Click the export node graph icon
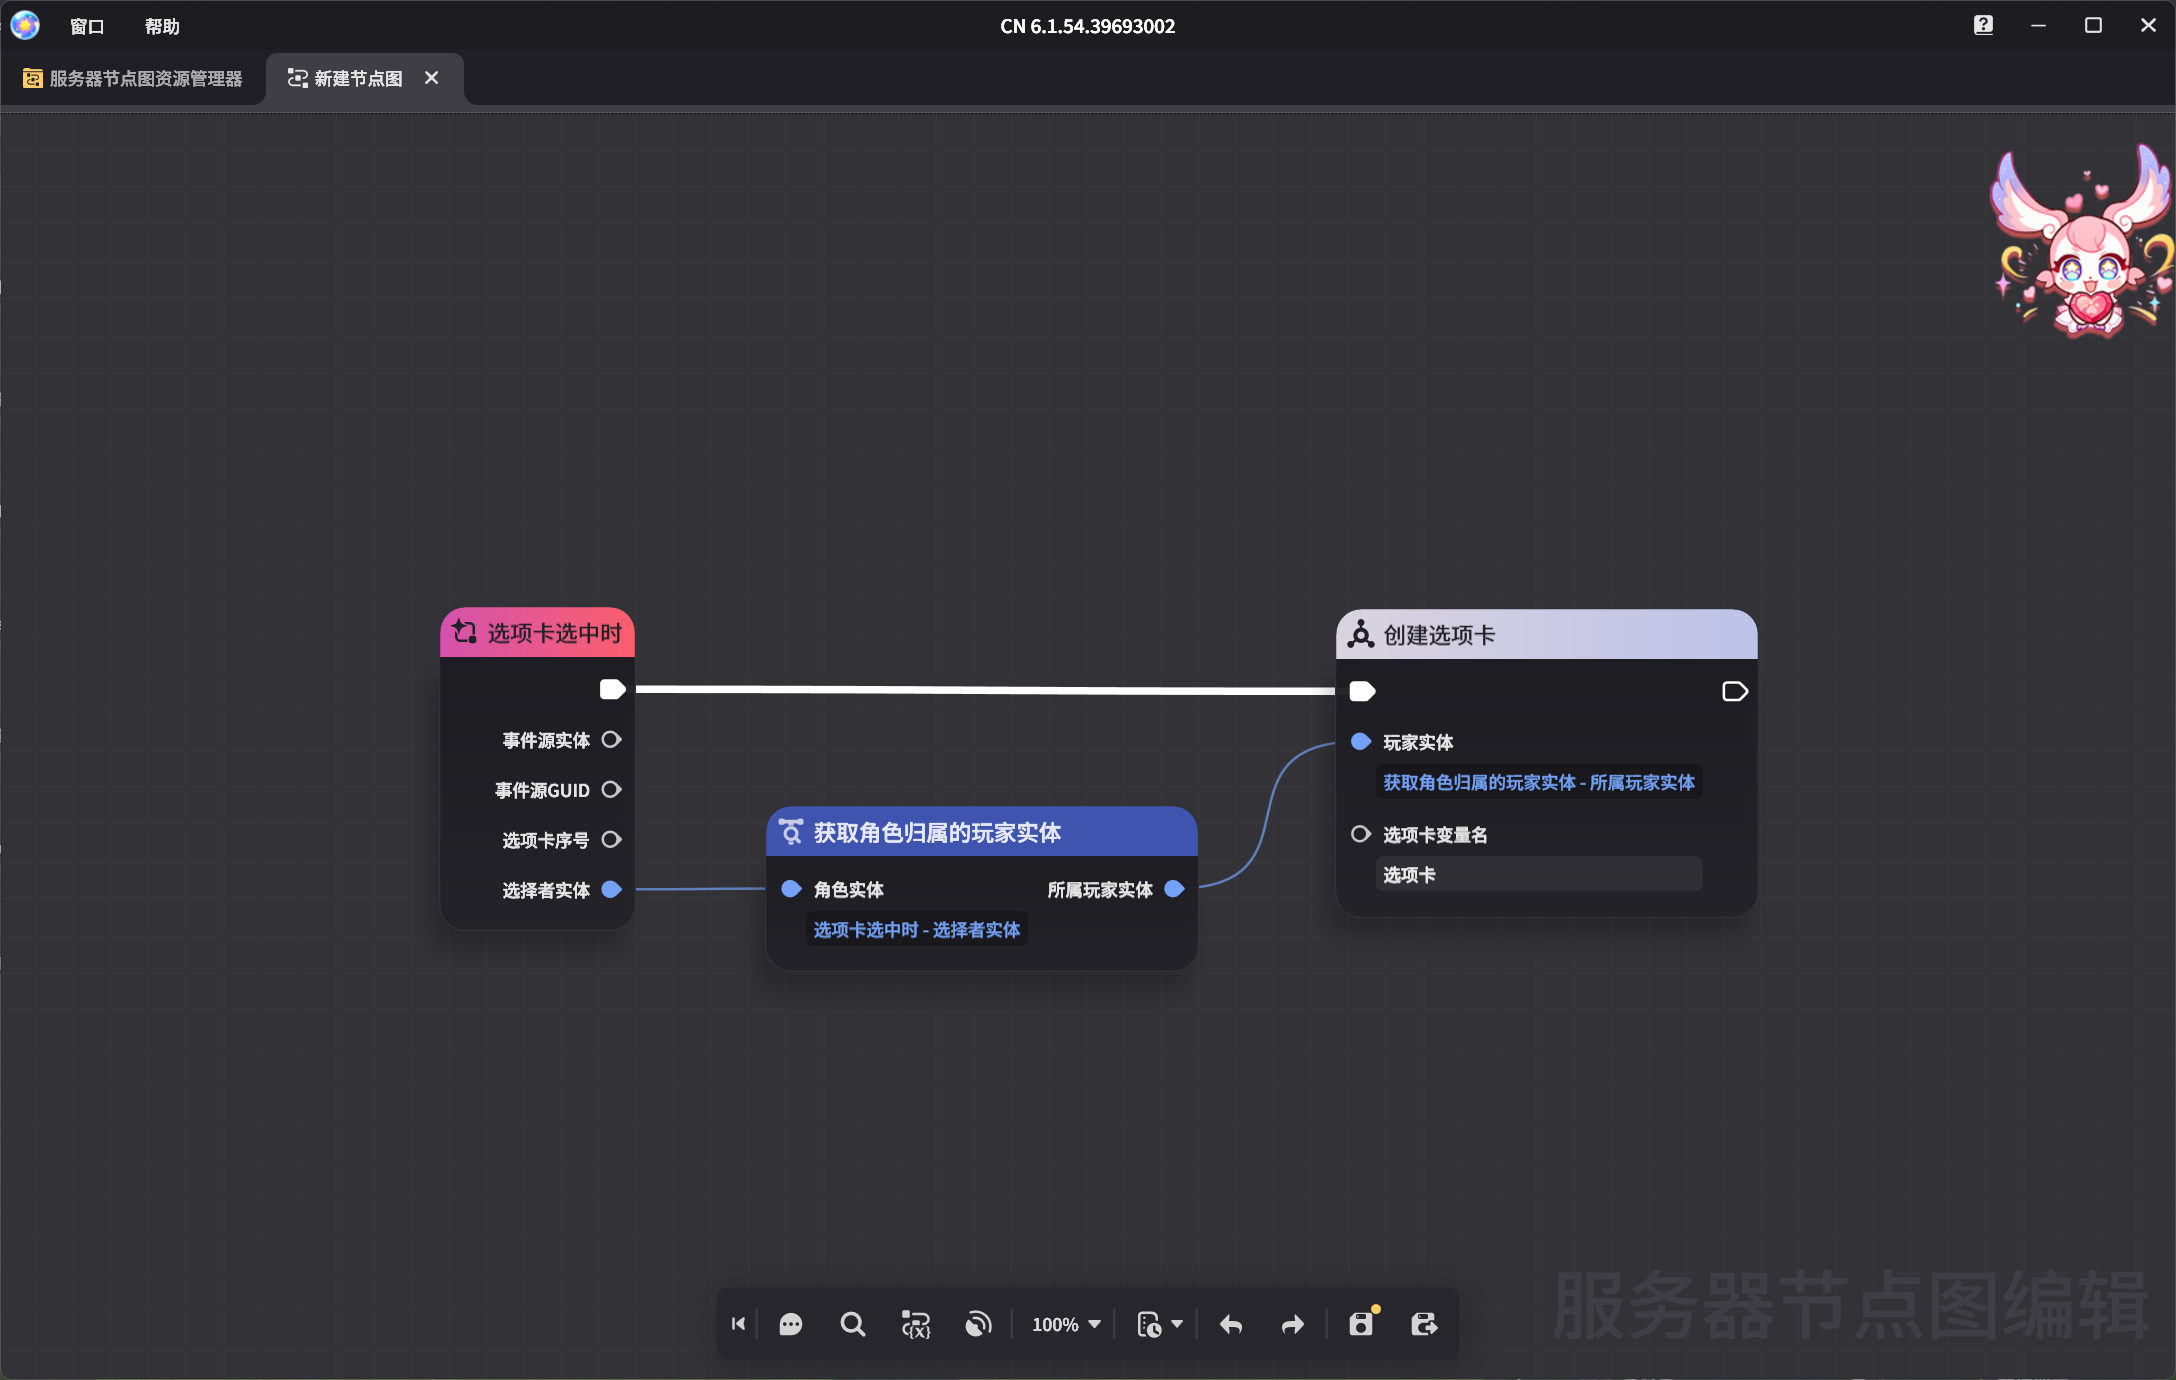 click(1424, 1324)
